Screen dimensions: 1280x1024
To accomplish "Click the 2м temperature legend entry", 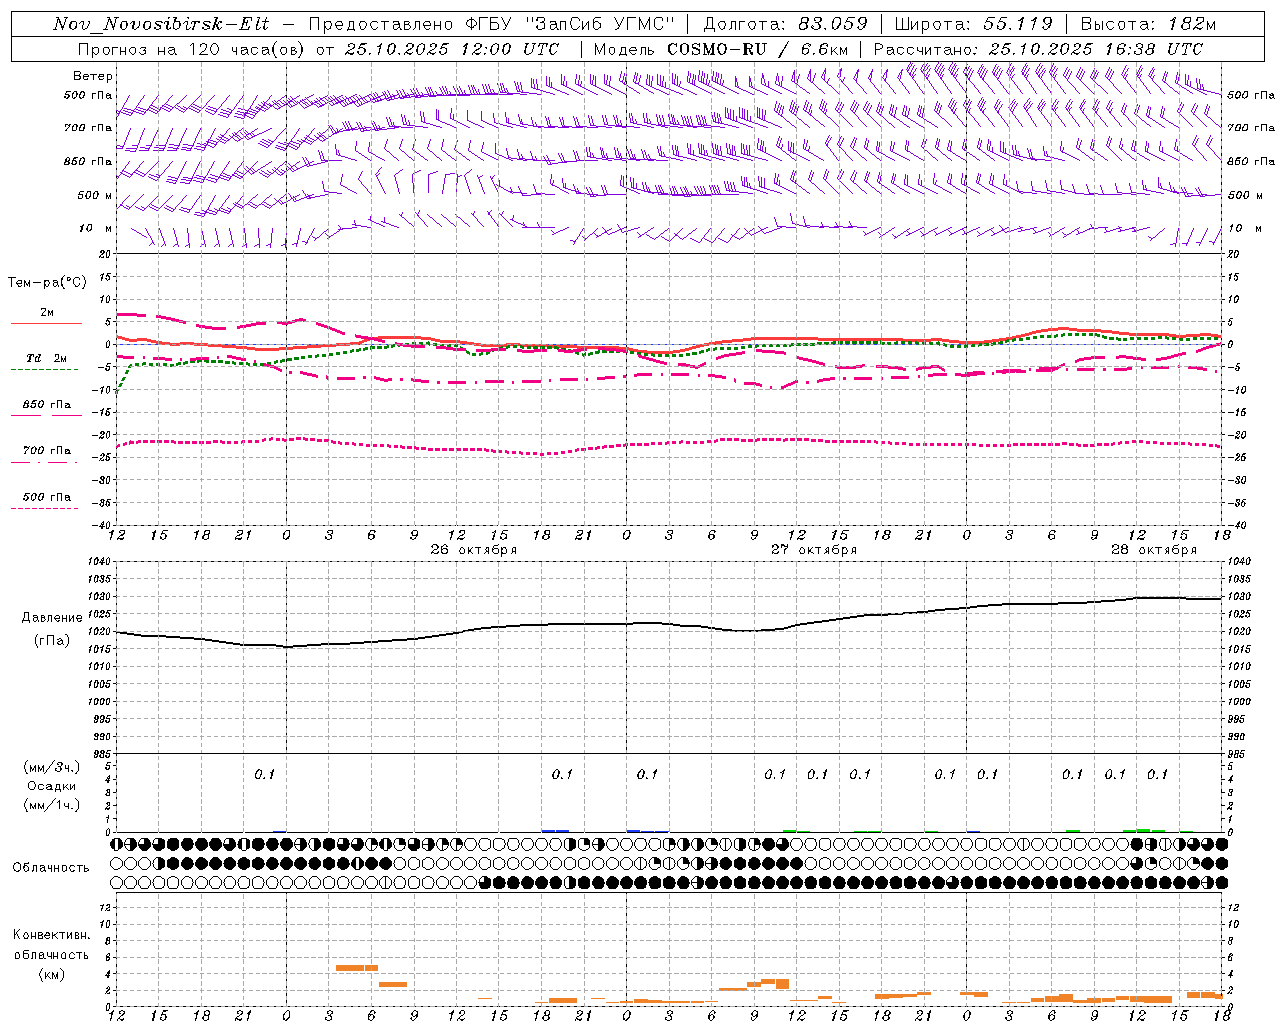I will click(47, 313).
